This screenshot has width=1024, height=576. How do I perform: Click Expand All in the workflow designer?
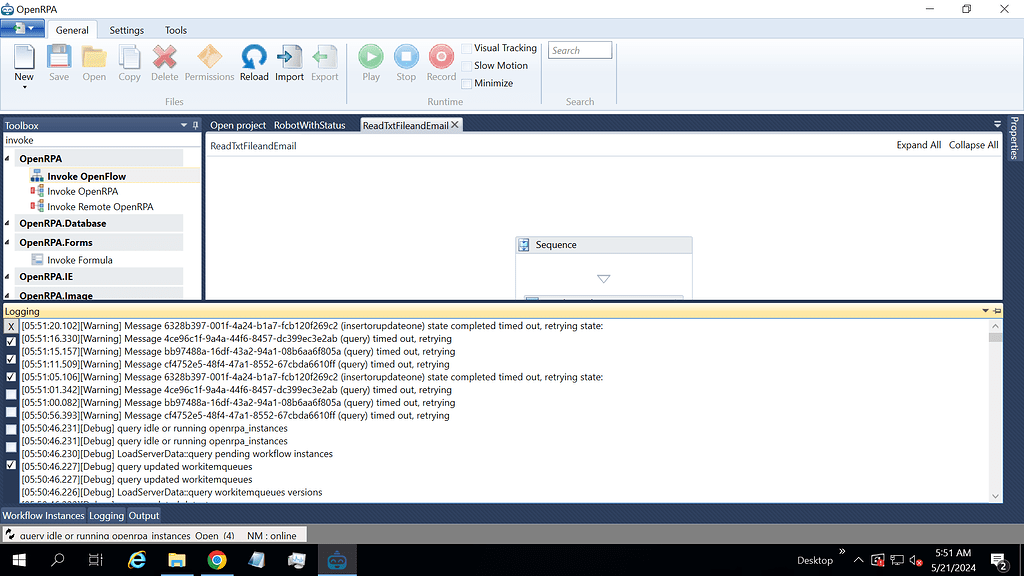tap(918, 144)
